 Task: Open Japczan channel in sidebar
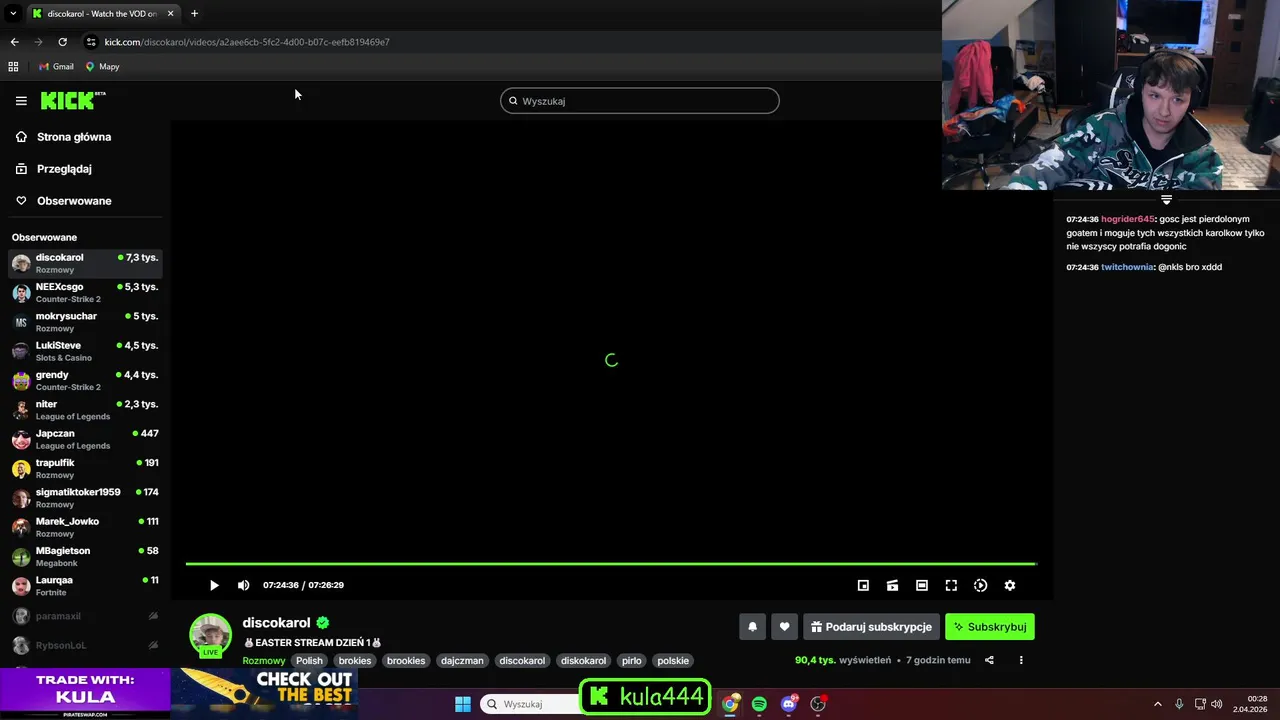pos(85,439)
